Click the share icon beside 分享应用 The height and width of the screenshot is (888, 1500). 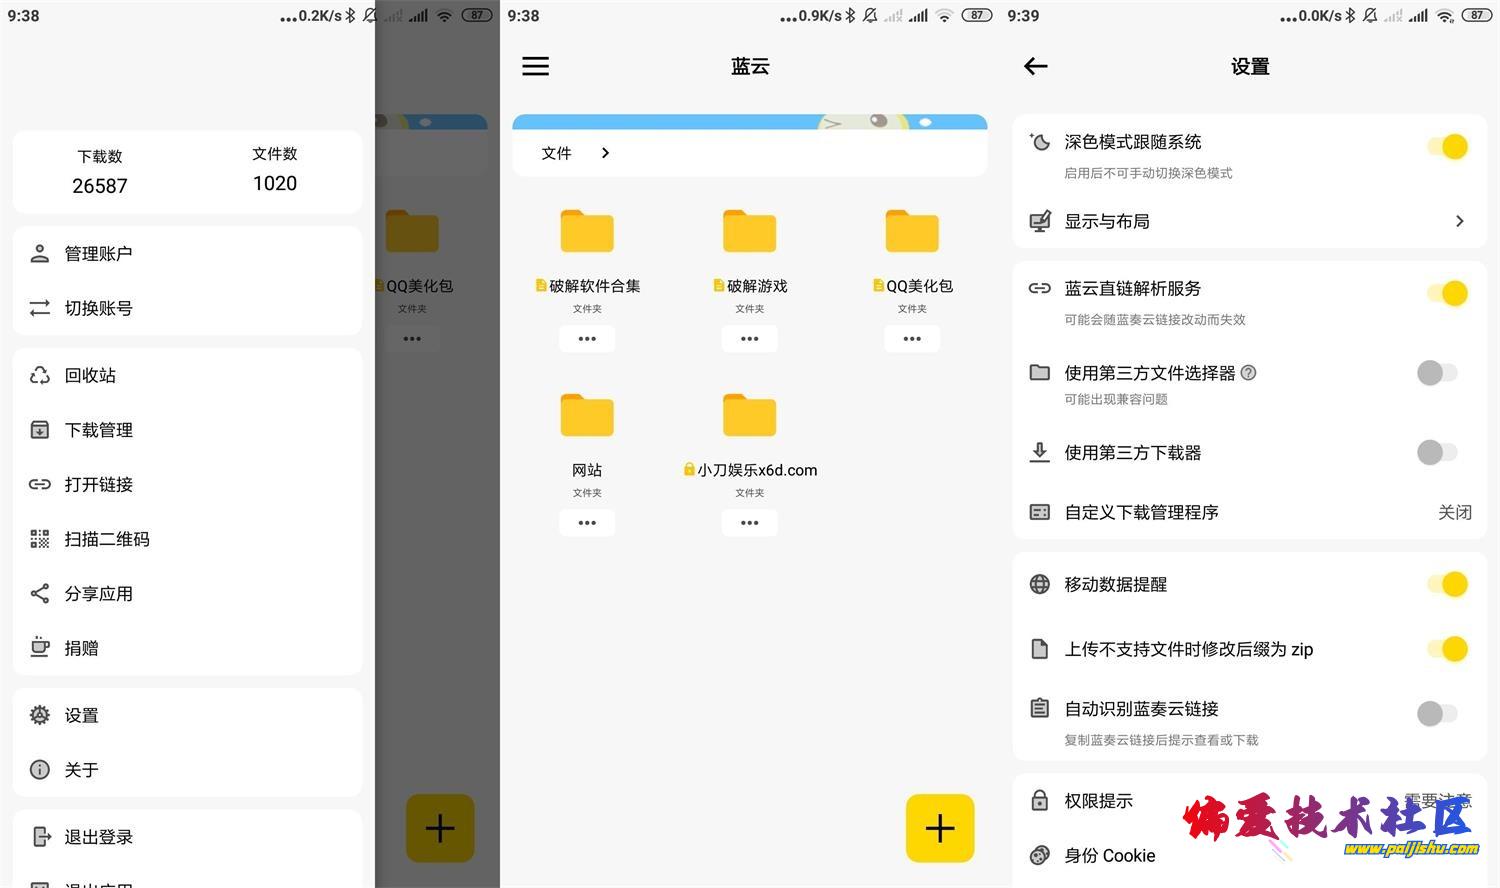[x=40, y=593]
